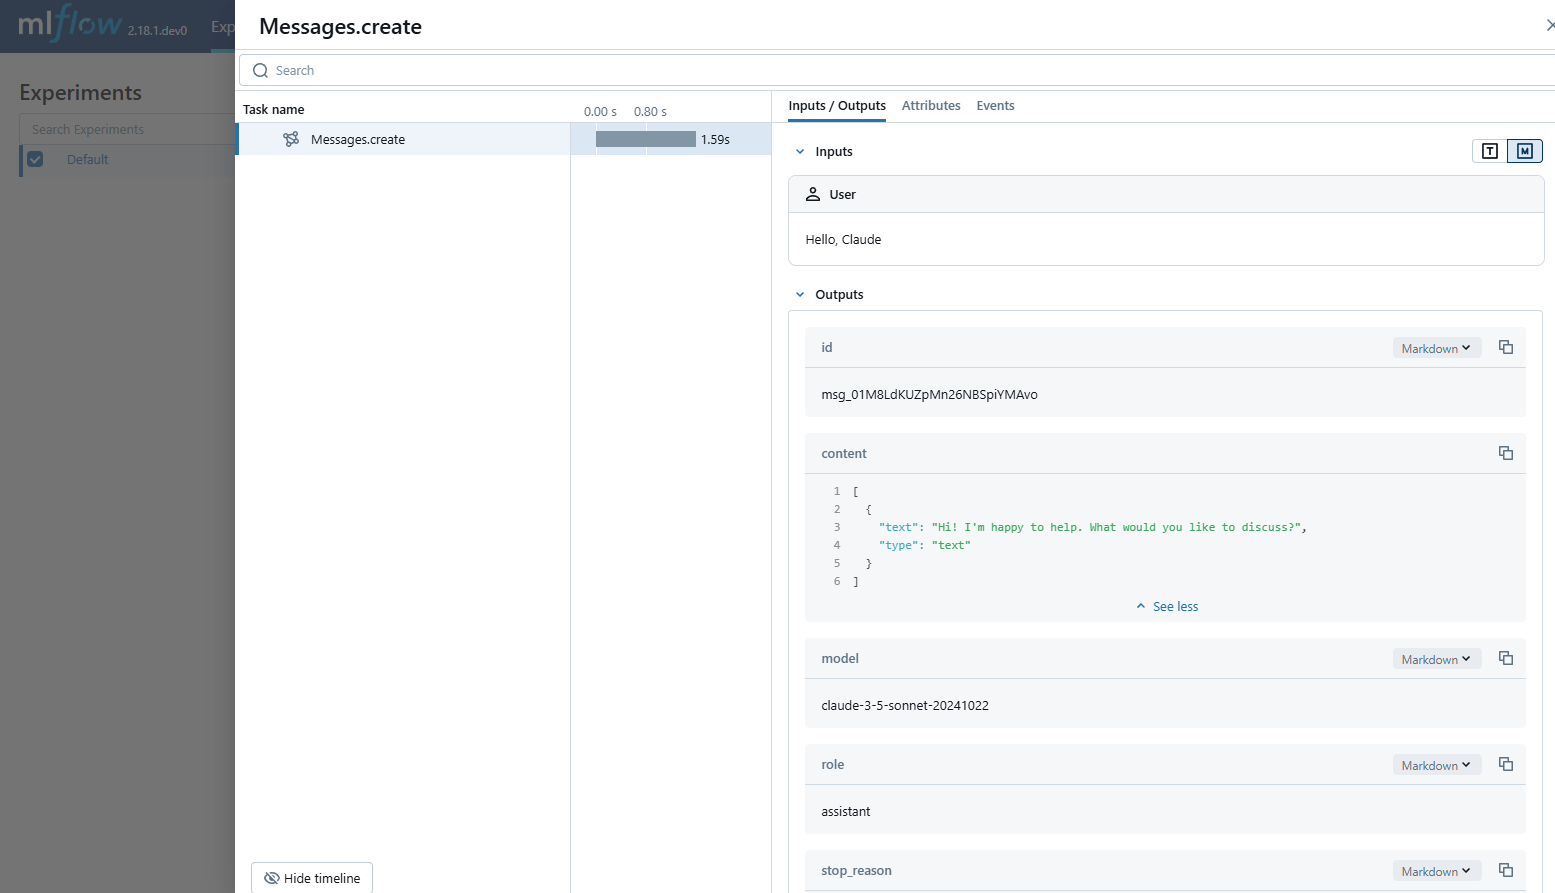Copy the model output value

[1506, 658]
